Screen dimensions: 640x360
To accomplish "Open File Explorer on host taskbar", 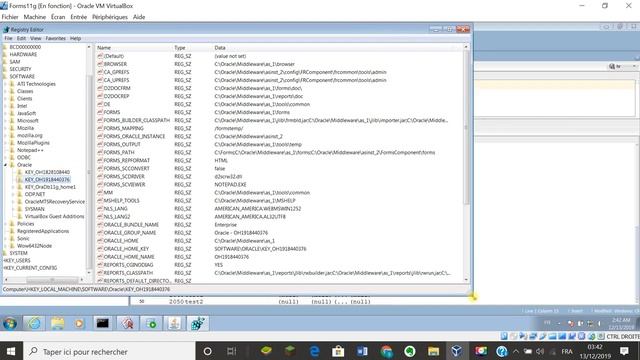I will coord(433,351).
